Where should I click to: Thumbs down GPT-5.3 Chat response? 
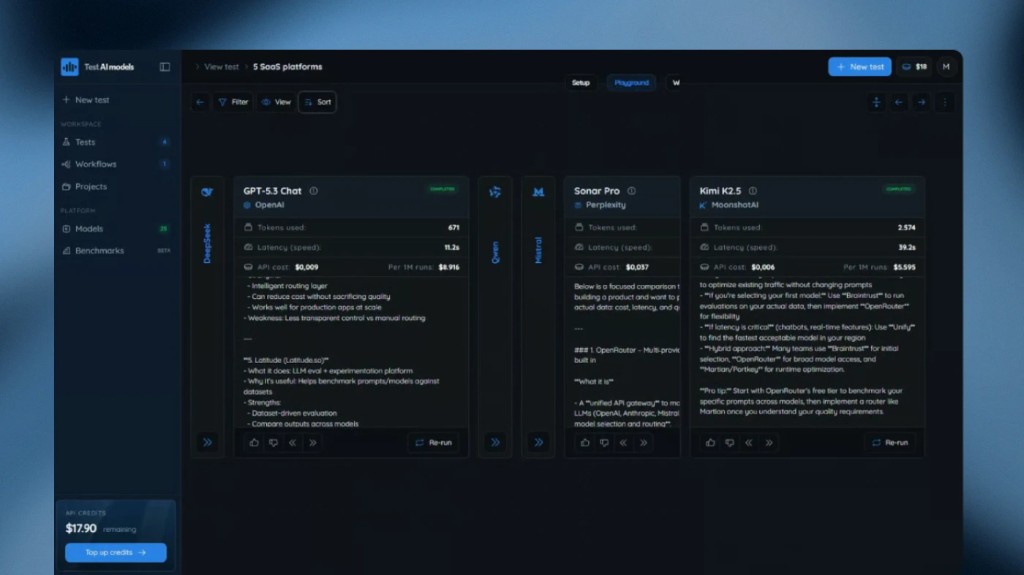point(274,442)
